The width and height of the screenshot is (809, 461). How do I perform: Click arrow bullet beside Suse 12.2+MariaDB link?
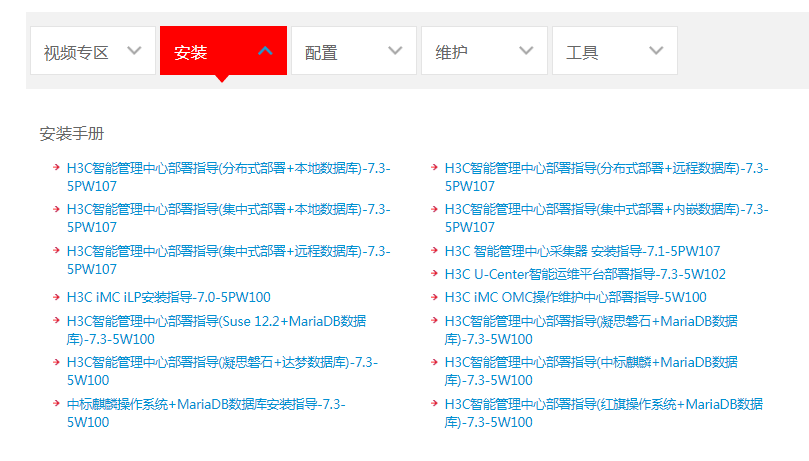click(x=56, y=320)
